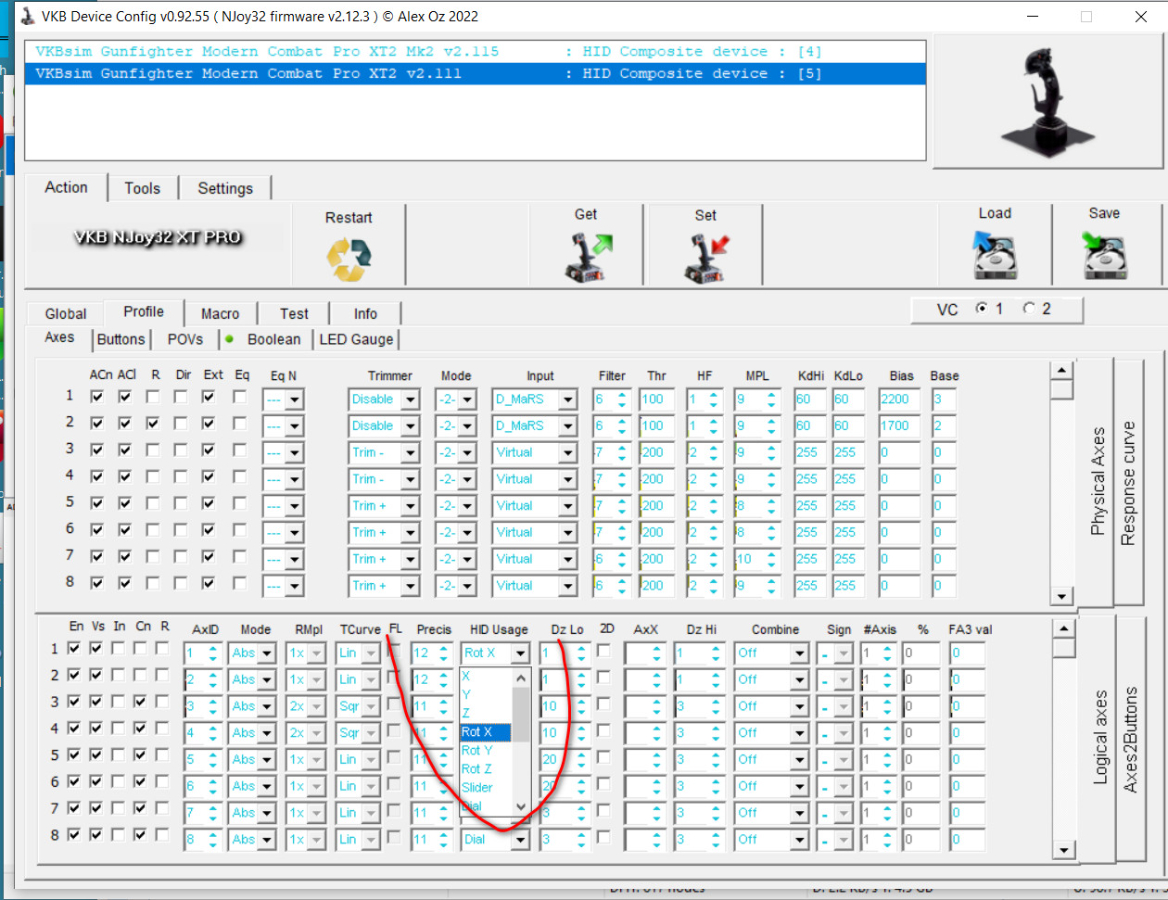Click the Save hard drive icon
This screenshot has width=1168, height=900.
[x=1104, y=256]
